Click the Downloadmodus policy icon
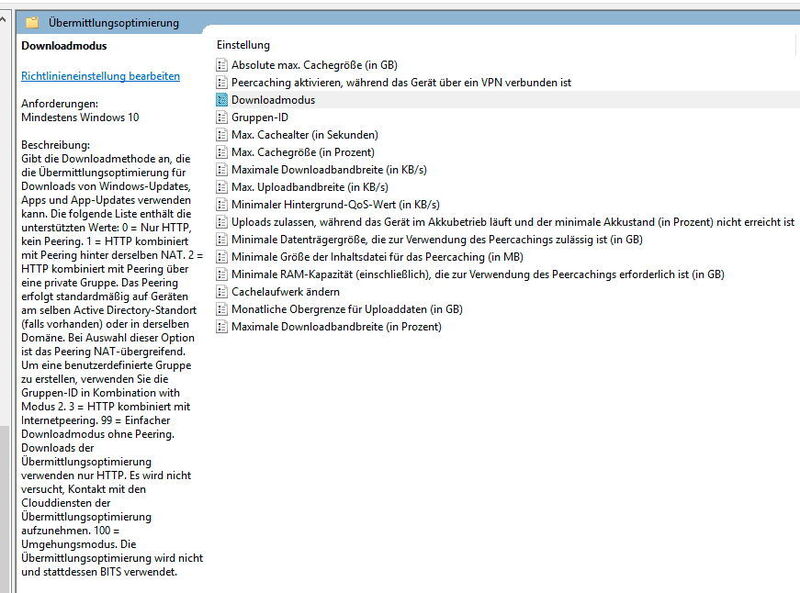The width and height of the screenshot is (800, 593). 224,99
